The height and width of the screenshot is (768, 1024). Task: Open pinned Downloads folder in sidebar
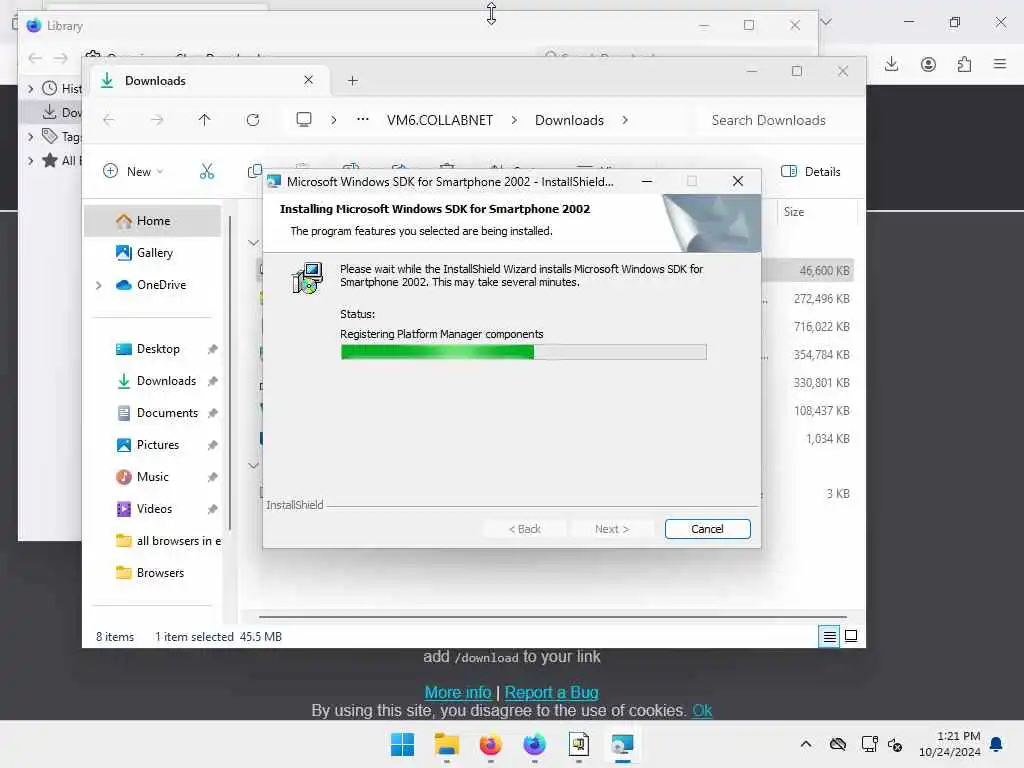[x=166, y=381]
